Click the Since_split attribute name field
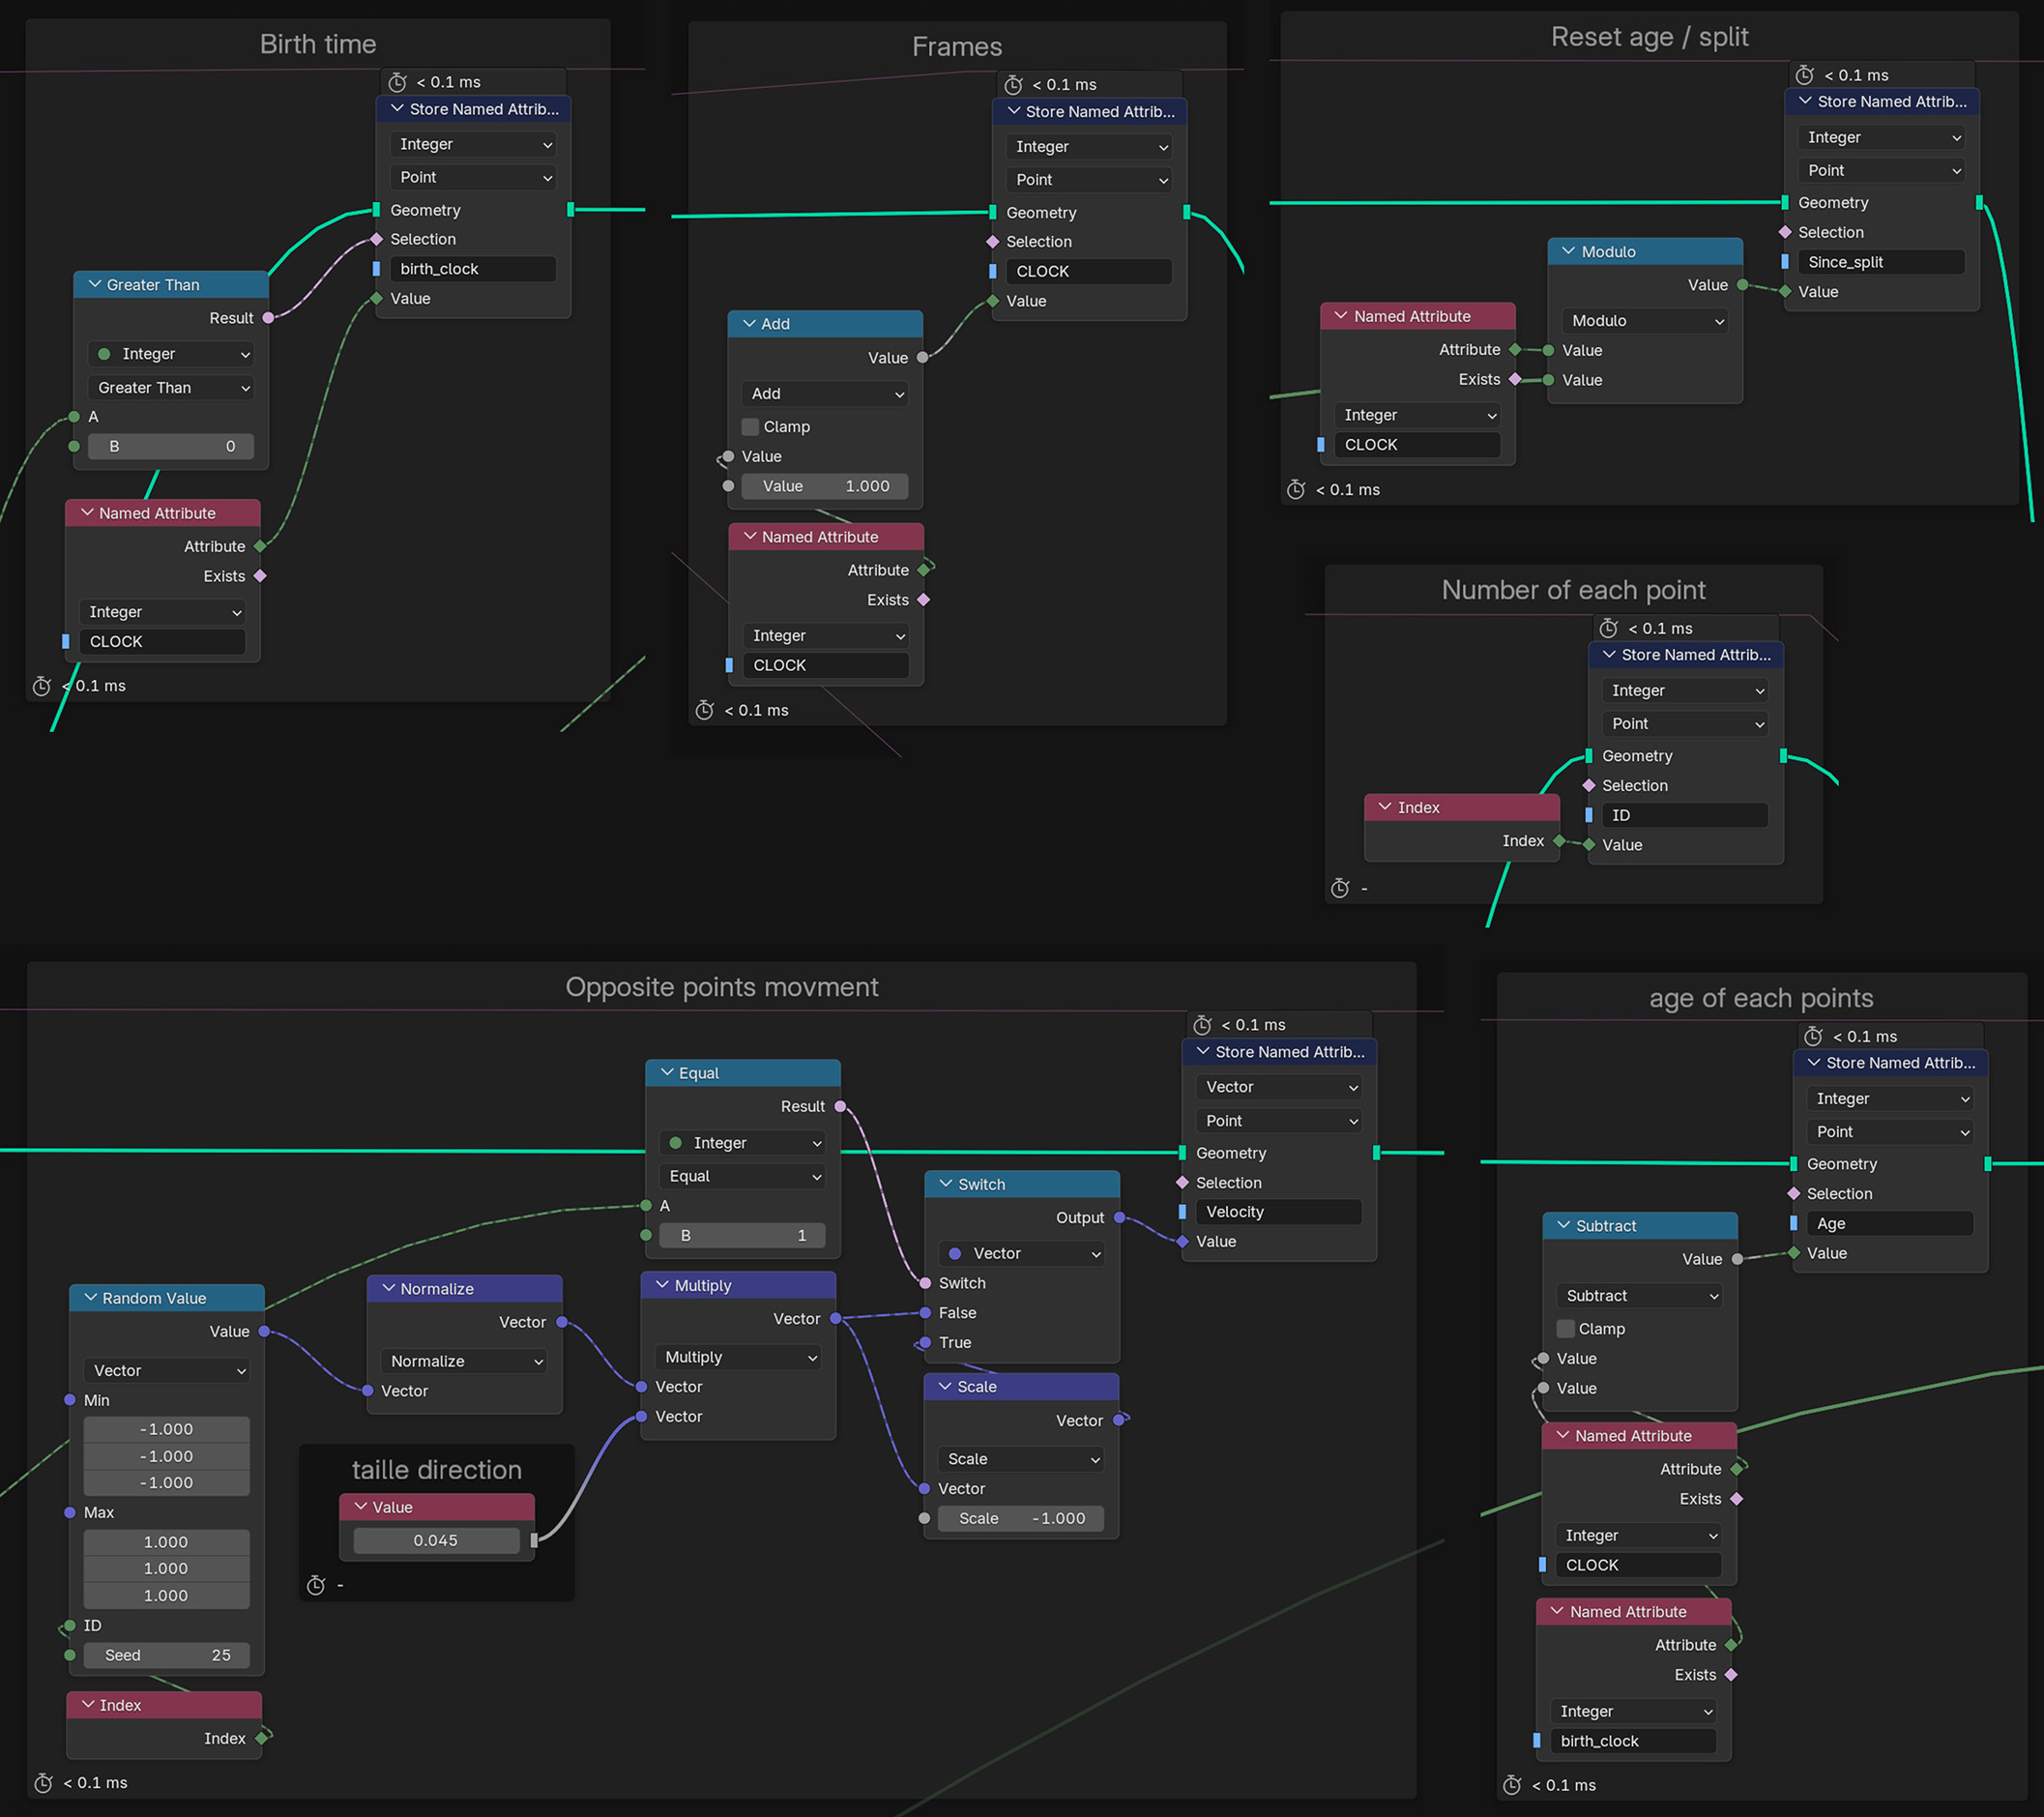Screen dimensions: 2044x1817 (1881, 262)
